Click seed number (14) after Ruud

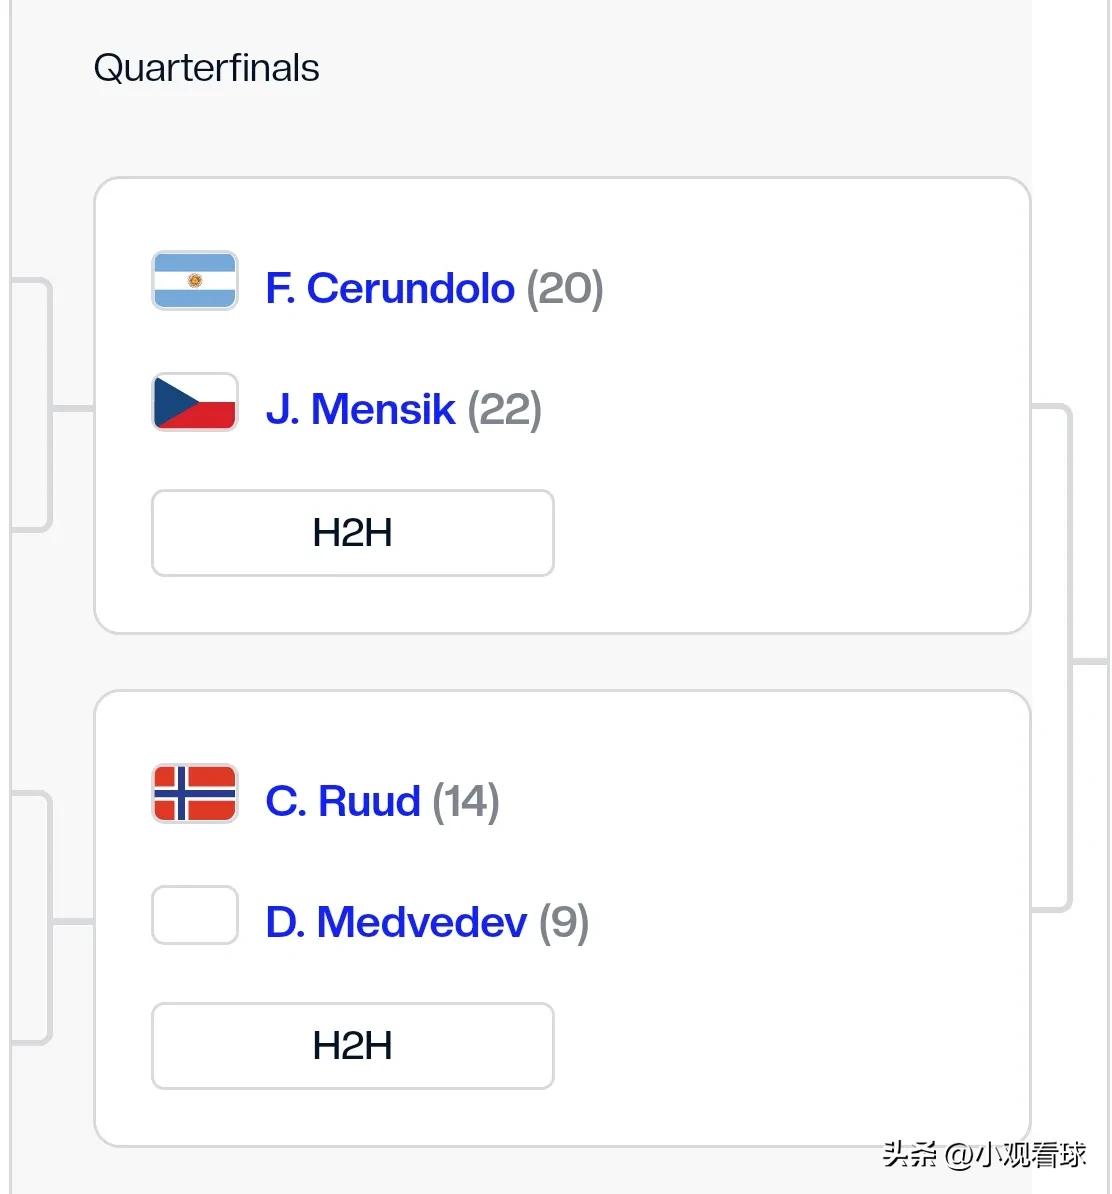tap(465, 801)
